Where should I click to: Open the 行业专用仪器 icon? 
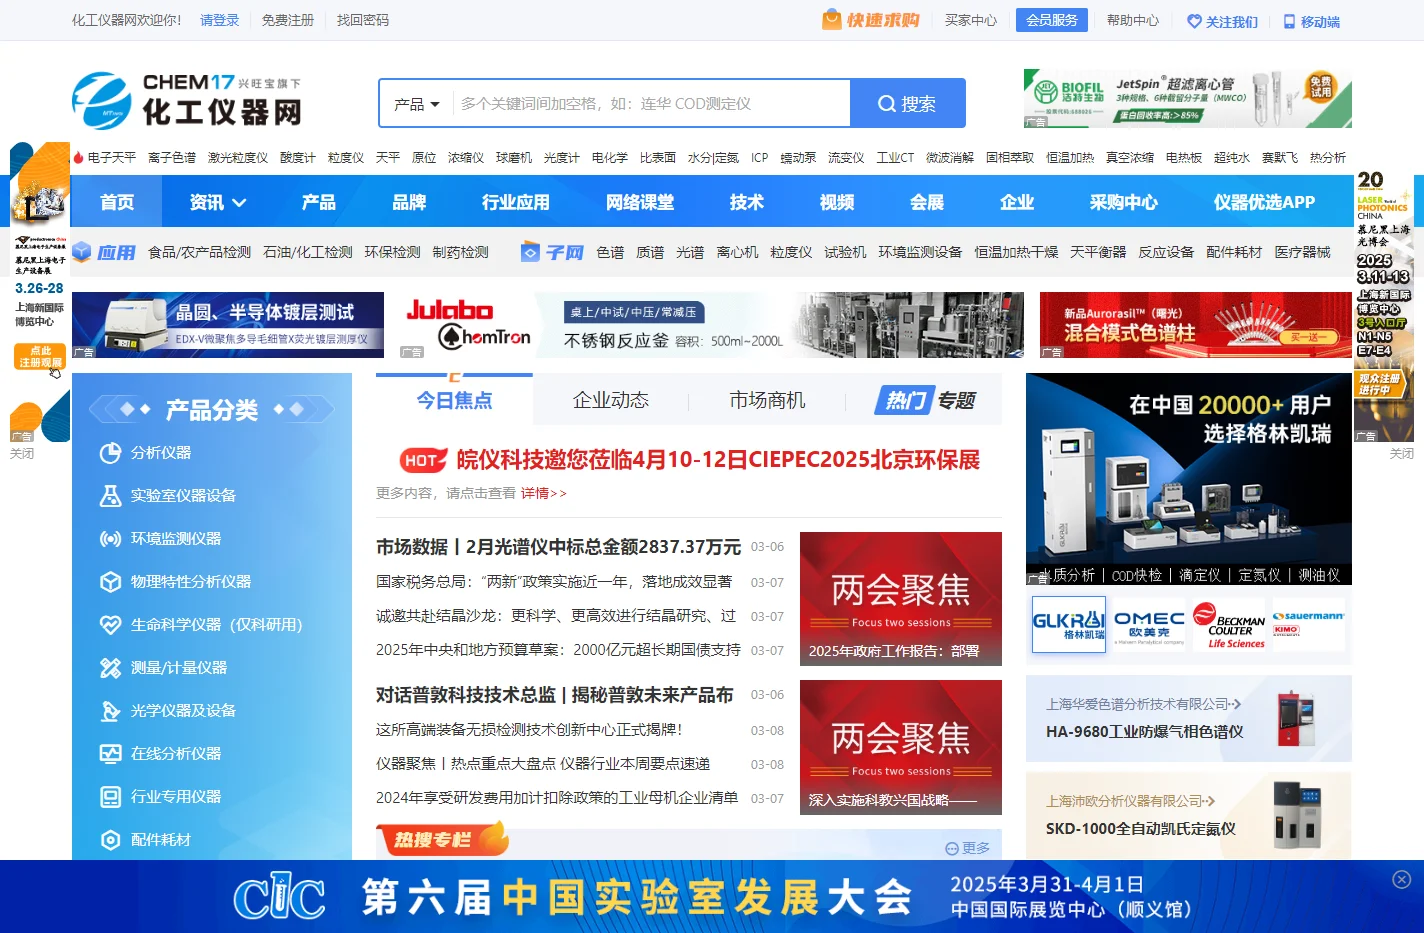(110, 797)
